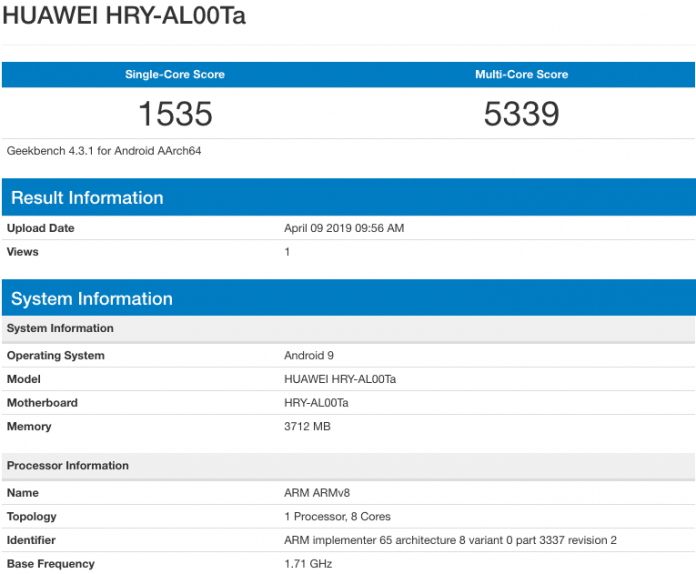Select the Motherboard value HRY-AL00Ta

coord(316,403)
